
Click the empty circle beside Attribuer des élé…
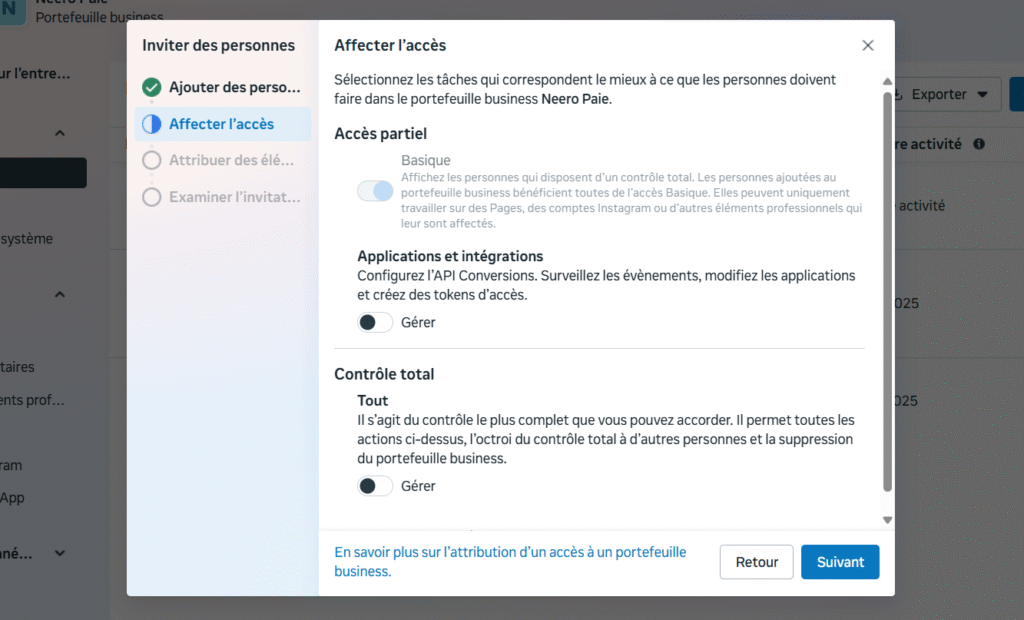(x=152, y=160)
